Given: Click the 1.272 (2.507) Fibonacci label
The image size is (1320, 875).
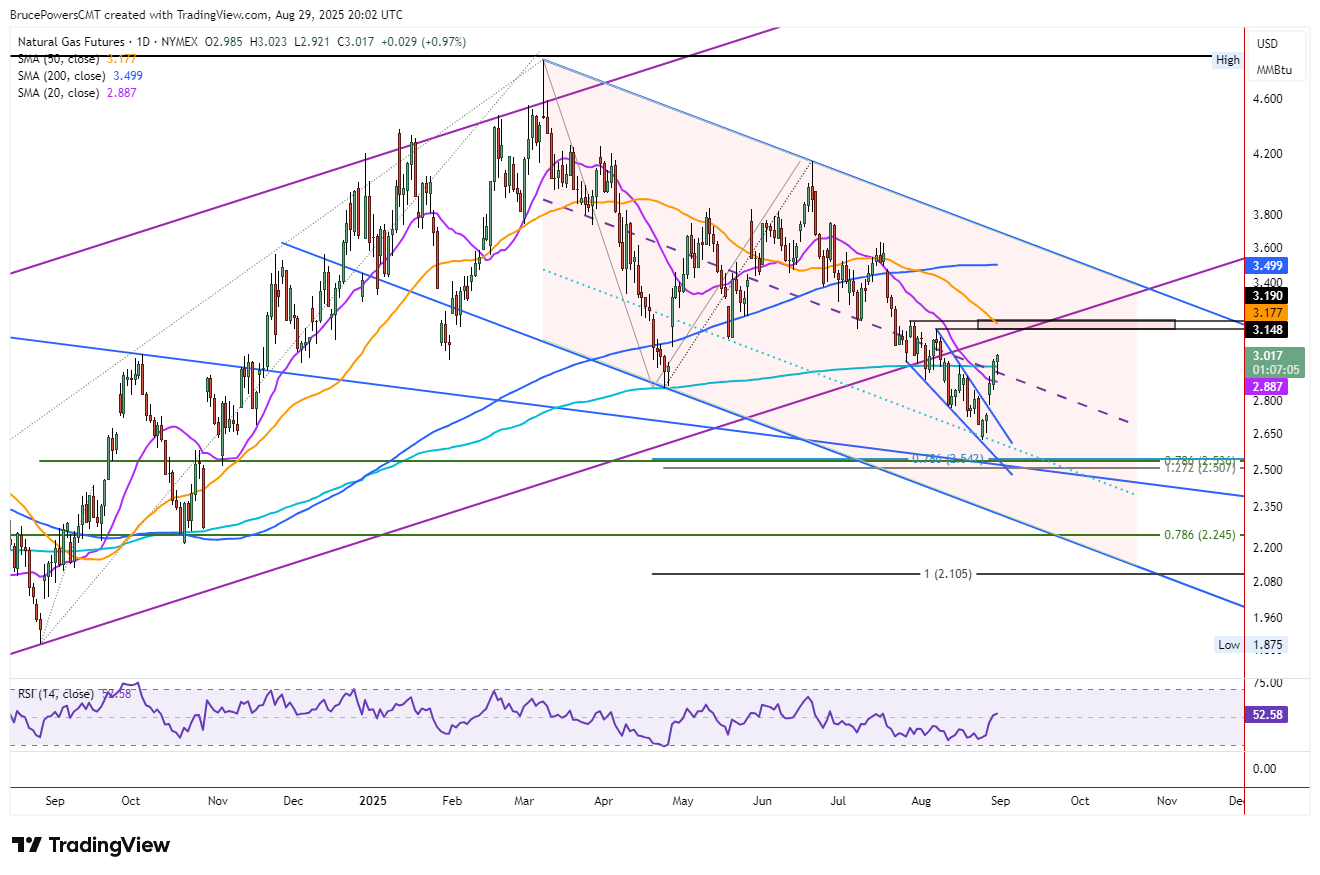Looking at the screenshot, I should coord(1201,467).
